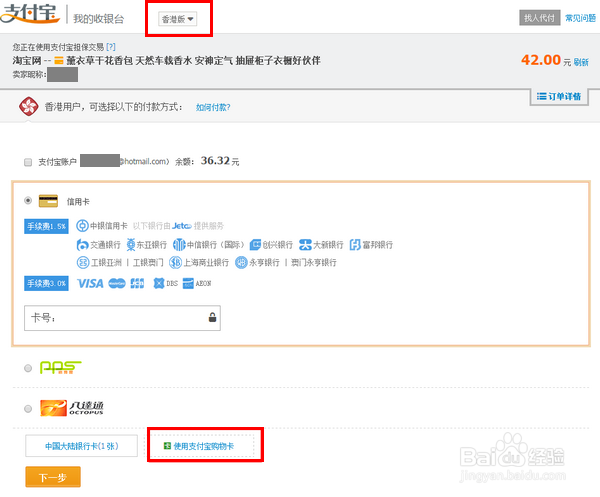Select the PPS payment radio button
The image size is (600, 497).
[28, 368]
